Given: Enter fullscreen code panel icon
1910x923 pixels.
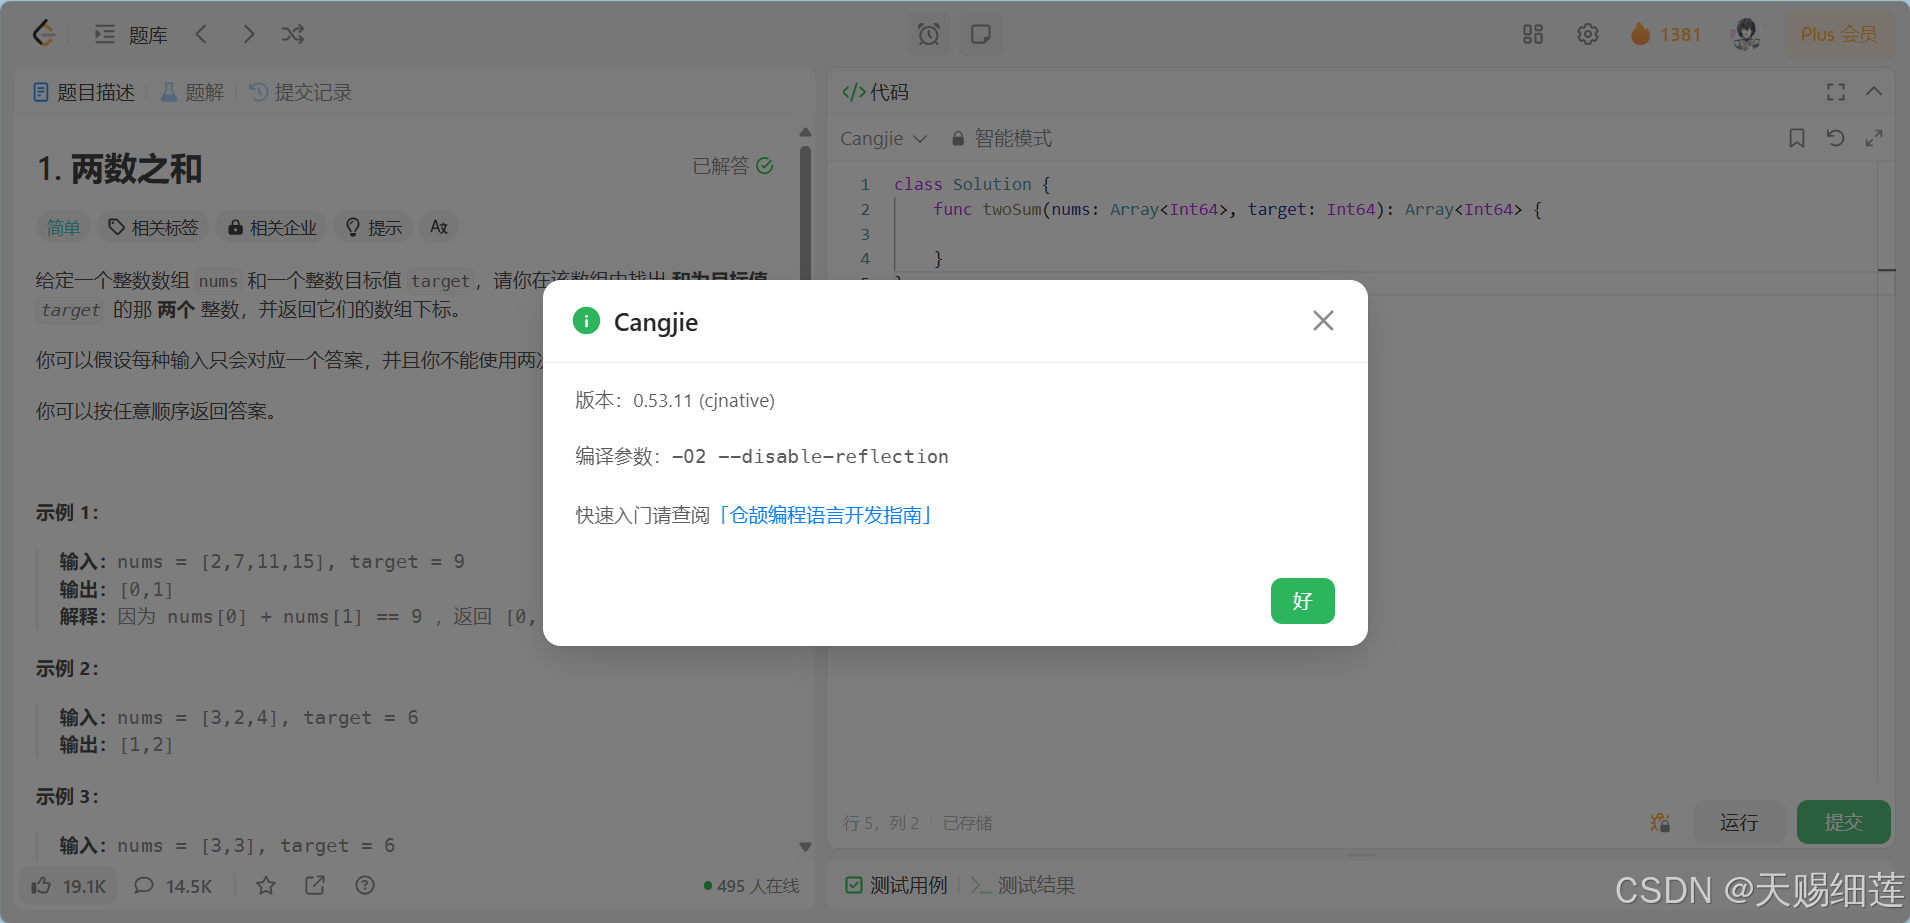Looking at the screenshot, I should (x=1836, y=92).
